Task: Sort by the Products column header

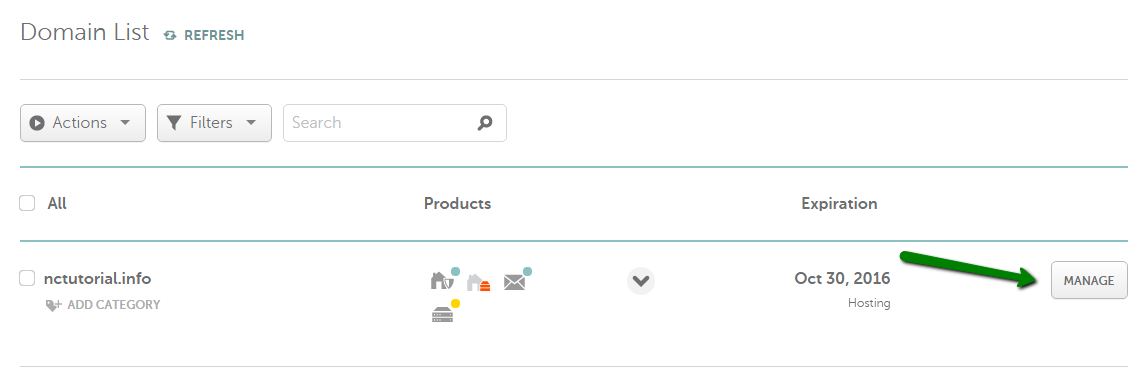Action: tap(458, 204)
